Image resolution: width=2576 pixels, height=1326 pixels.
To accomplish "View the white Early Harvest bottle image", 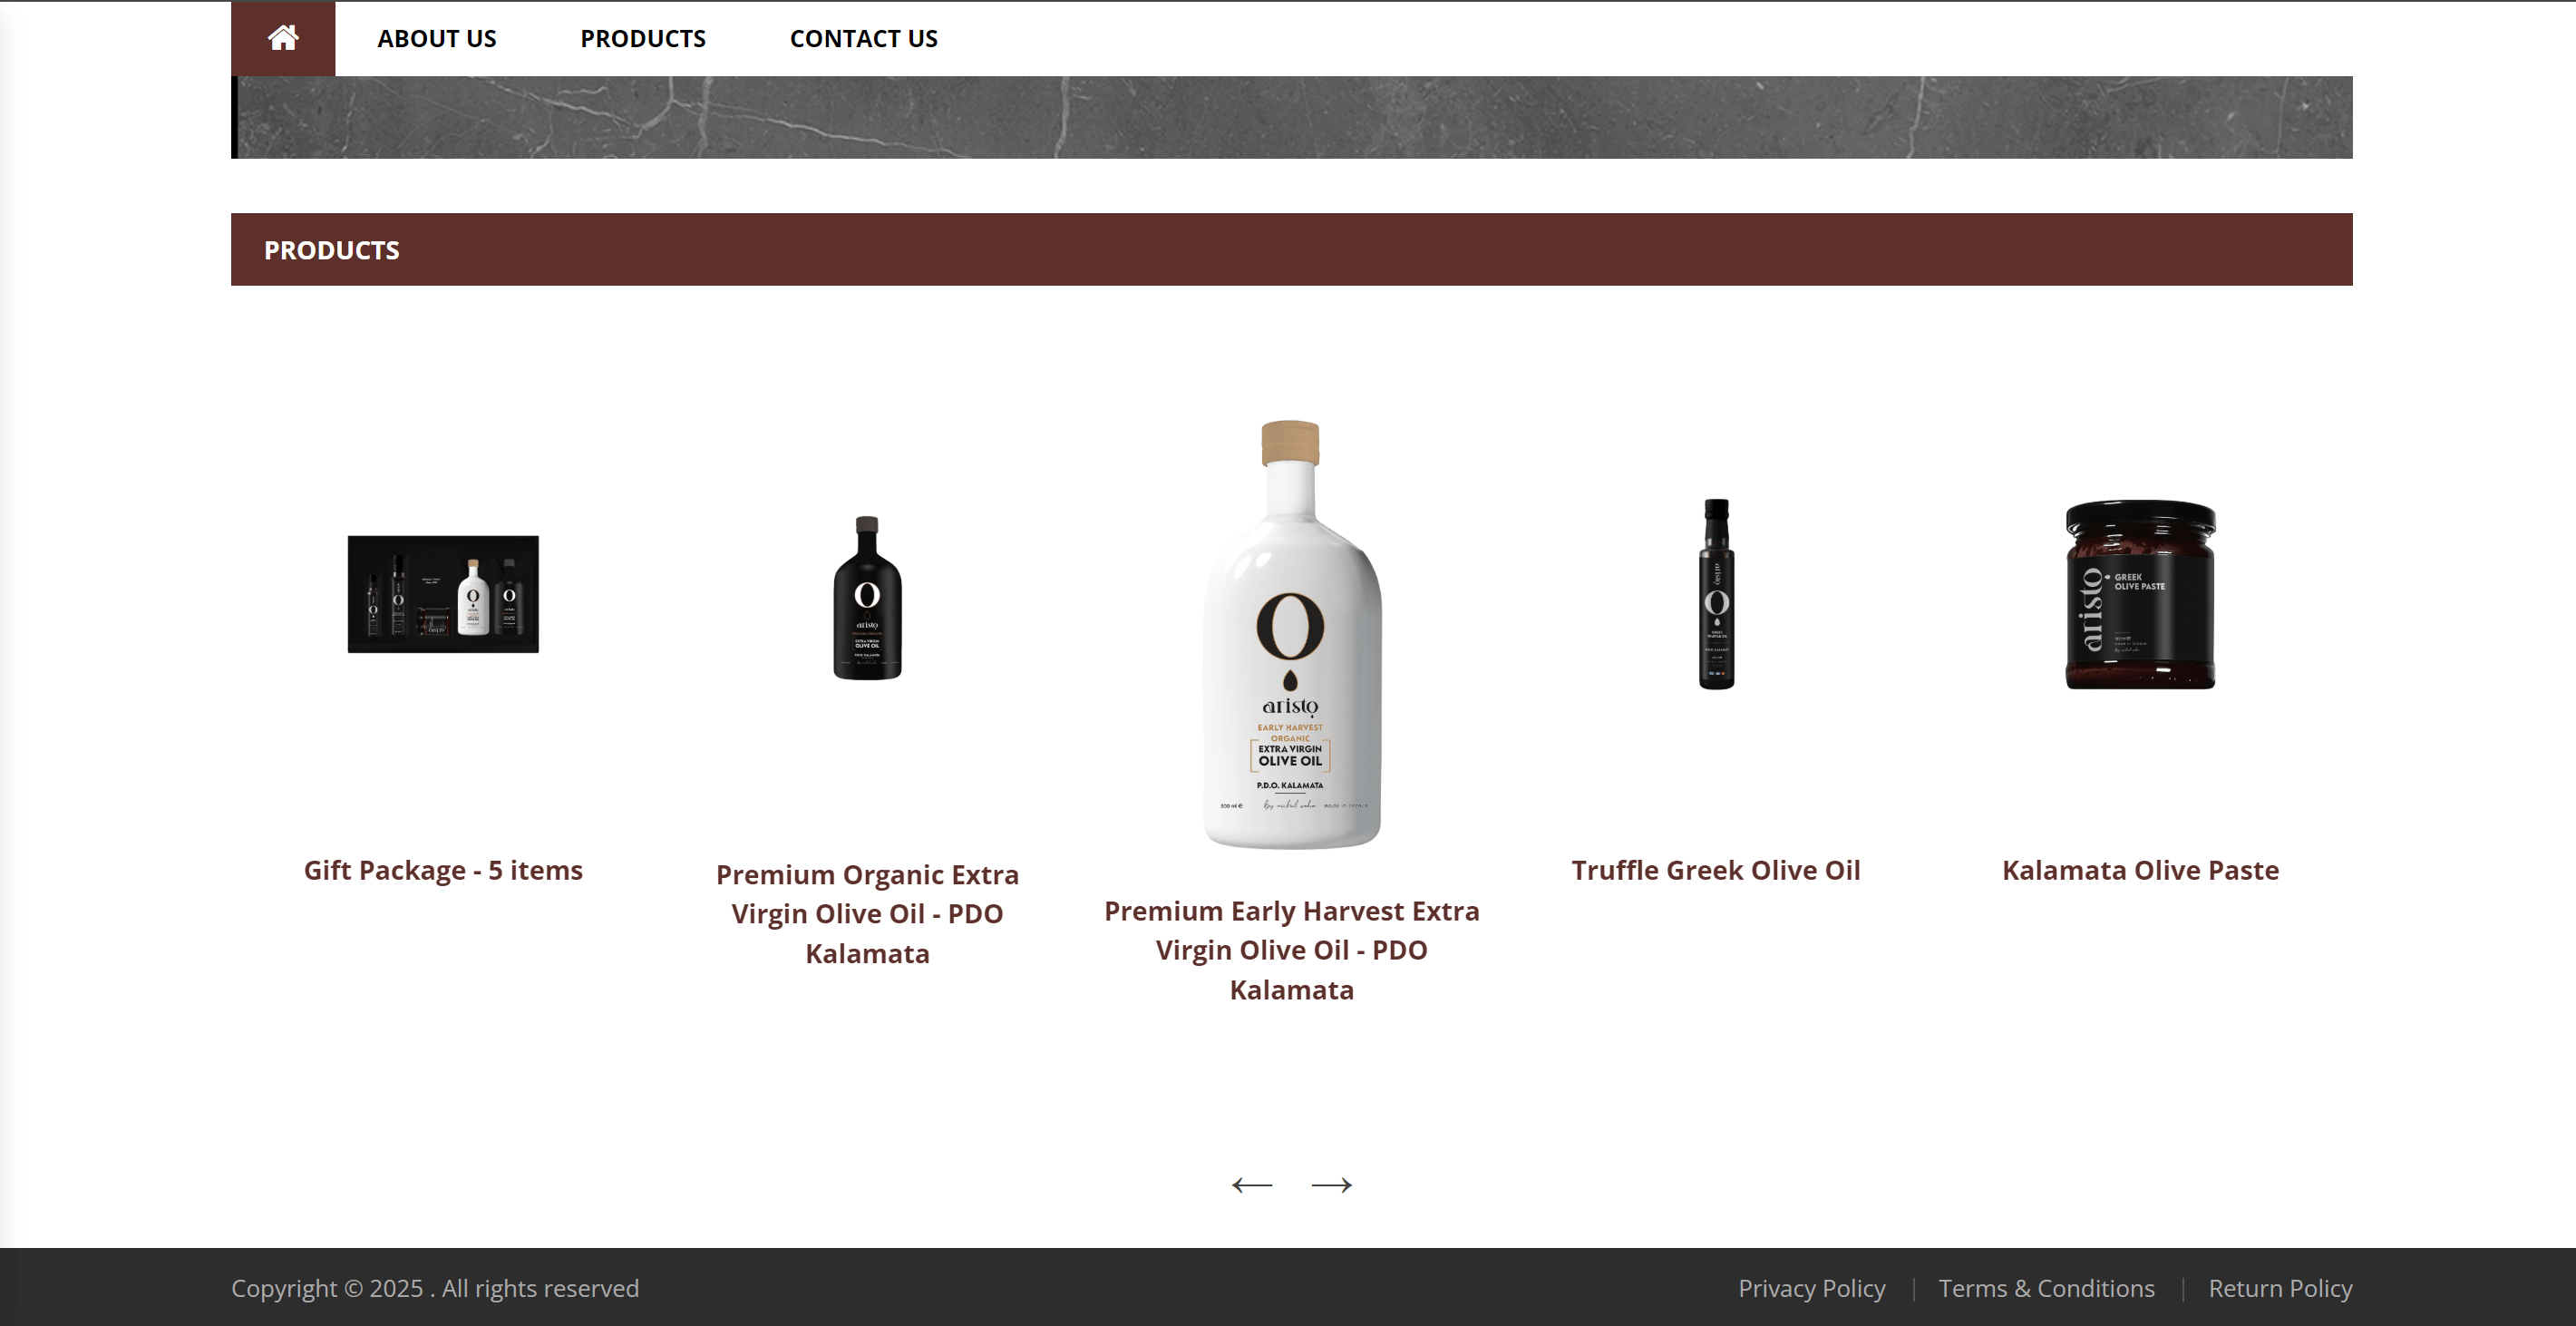I will 1291,634.
